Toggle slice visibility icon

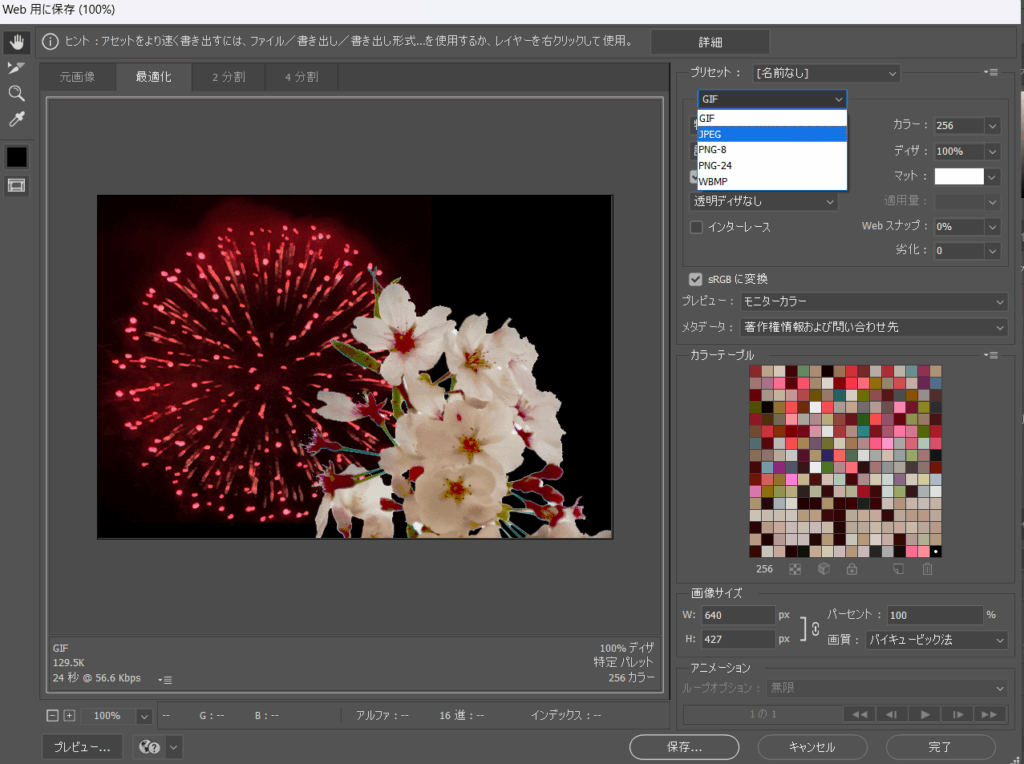[x=16, y=185]
